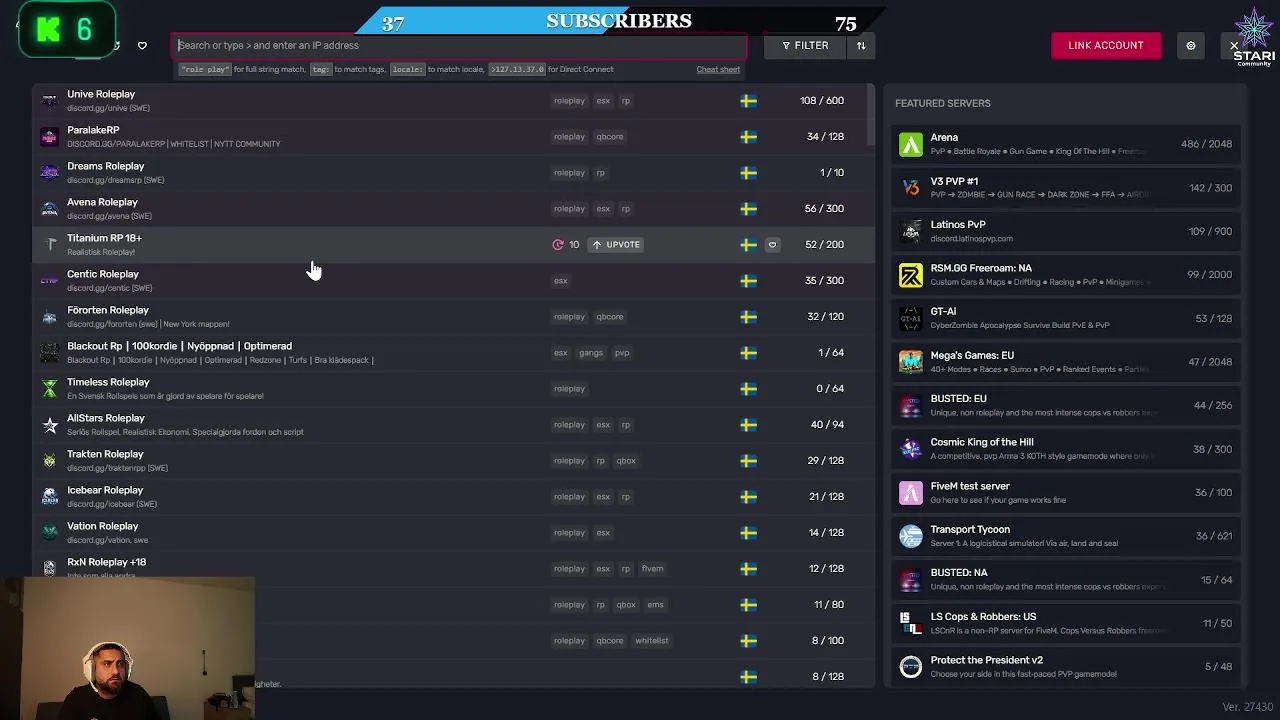
Task: Open the BUSTED: NA featured server
Action: pyautogui.click(x=1065, y=579)
